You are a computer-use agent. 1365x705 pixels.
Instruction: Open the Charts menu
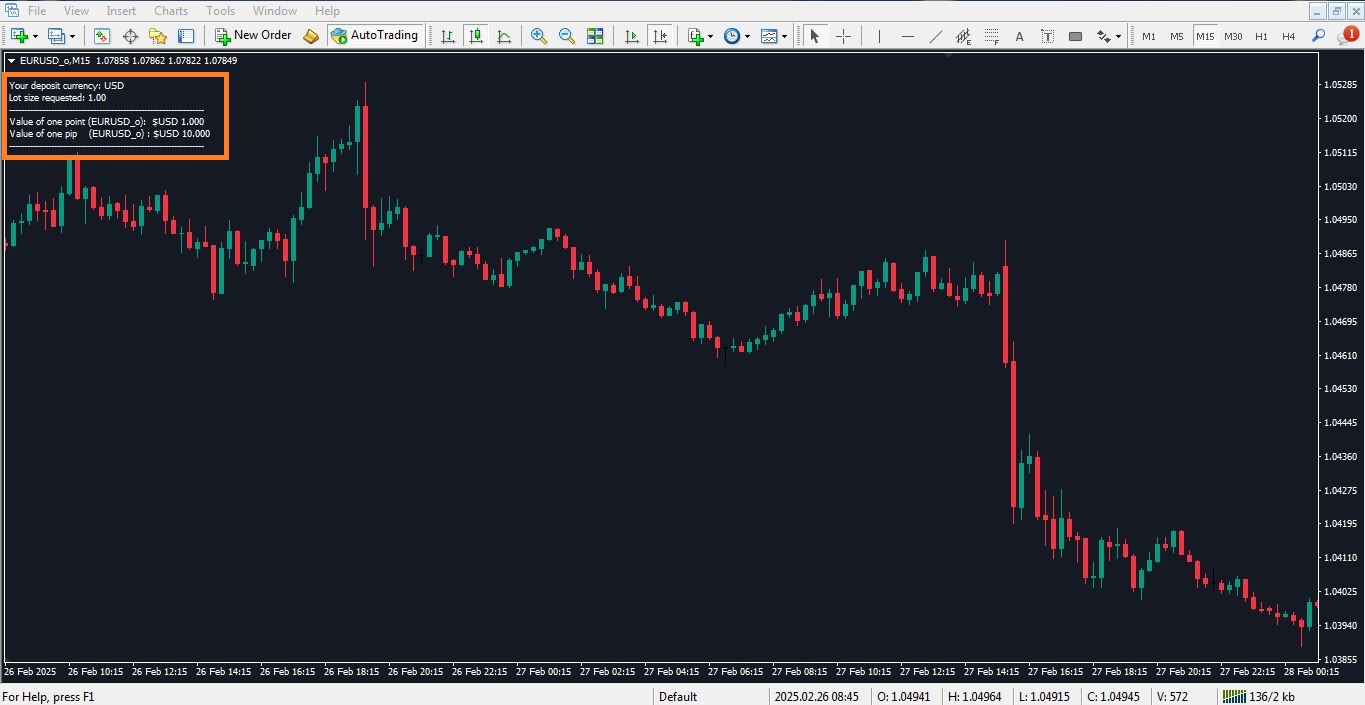pos(170,10)
